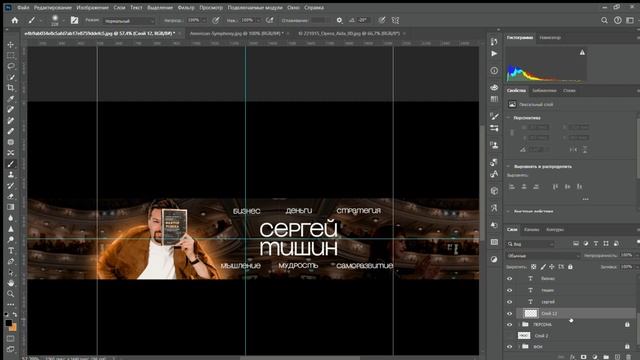Open the Actions play icon panel
The width and height of the screenshot is (640, 360).
tap(494, 53)
